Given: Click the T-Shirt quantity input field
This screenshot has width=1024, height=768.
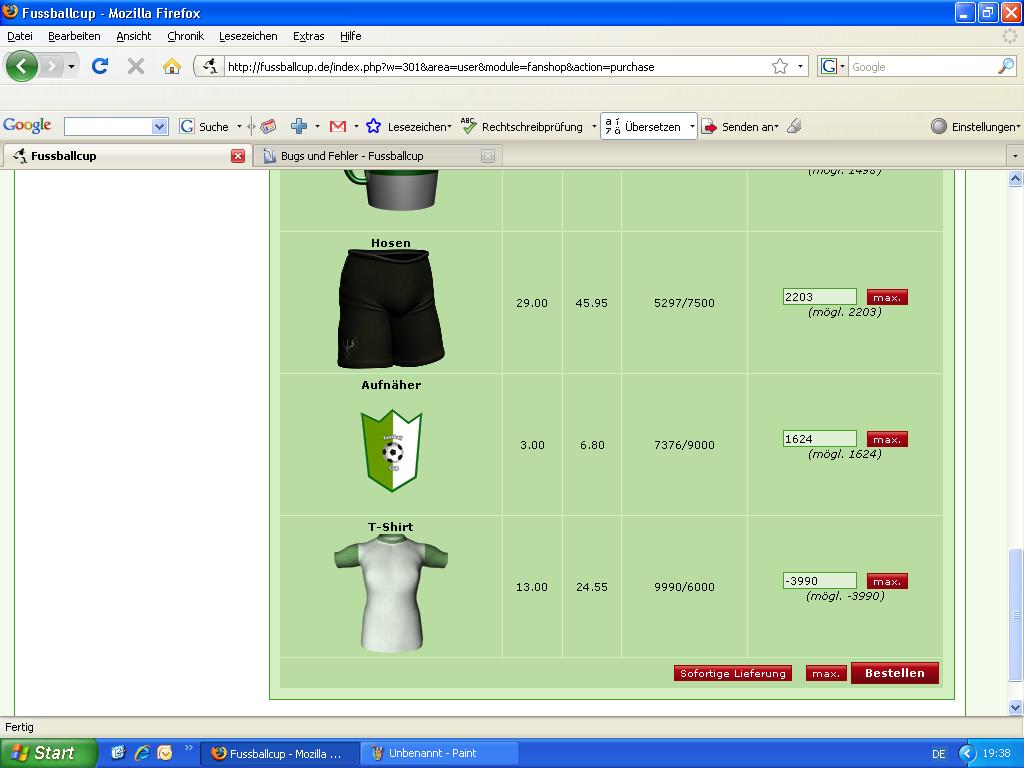Looking at the screenshot, I should [x=819, y=581].
